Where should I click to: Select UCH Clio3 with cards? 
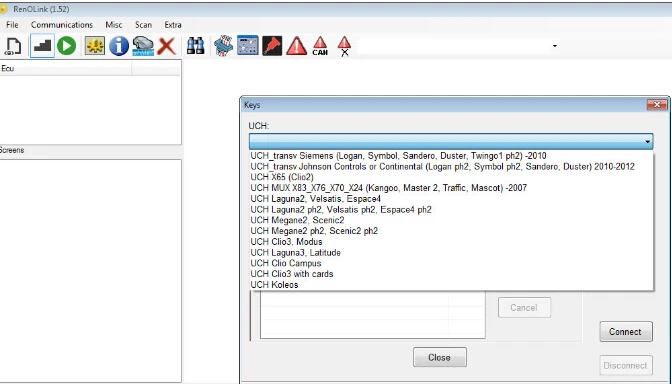tap(452, 274)
